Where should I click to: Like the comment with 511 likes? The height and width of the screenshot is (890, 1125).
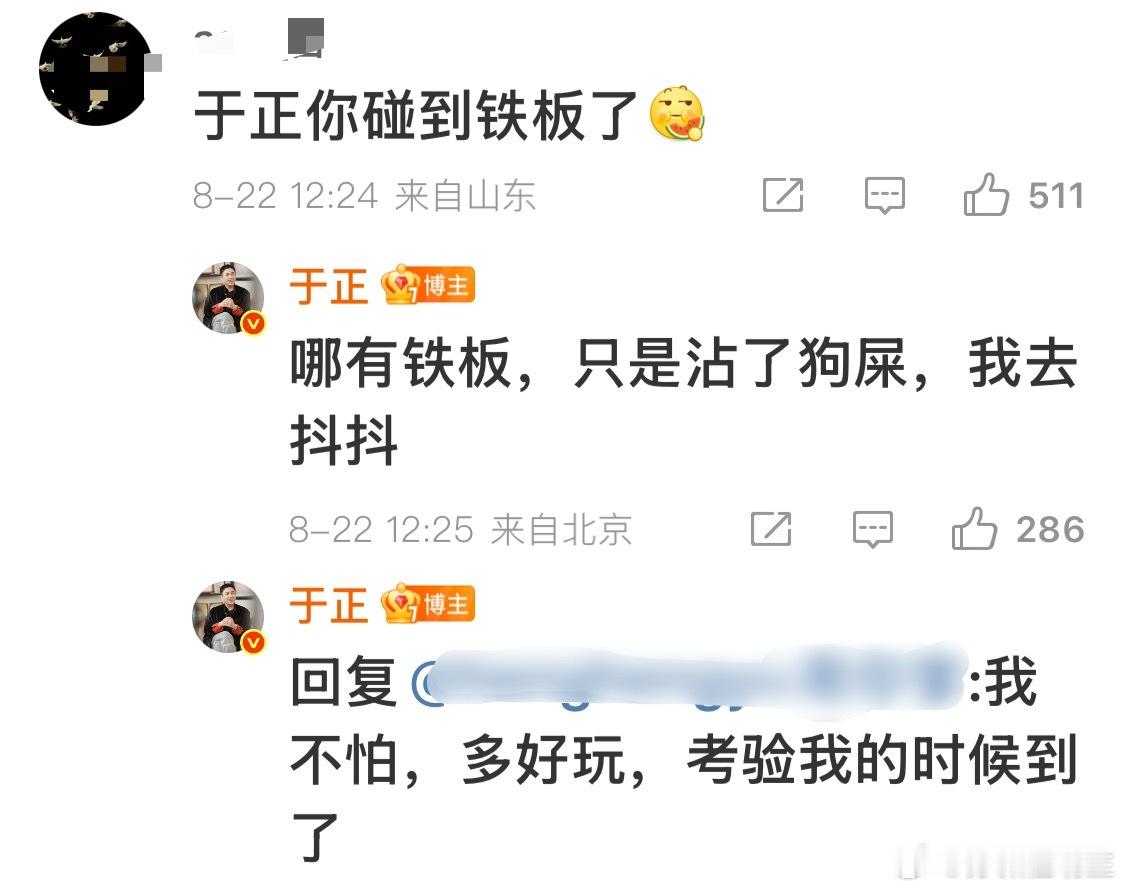coord(986,195)
